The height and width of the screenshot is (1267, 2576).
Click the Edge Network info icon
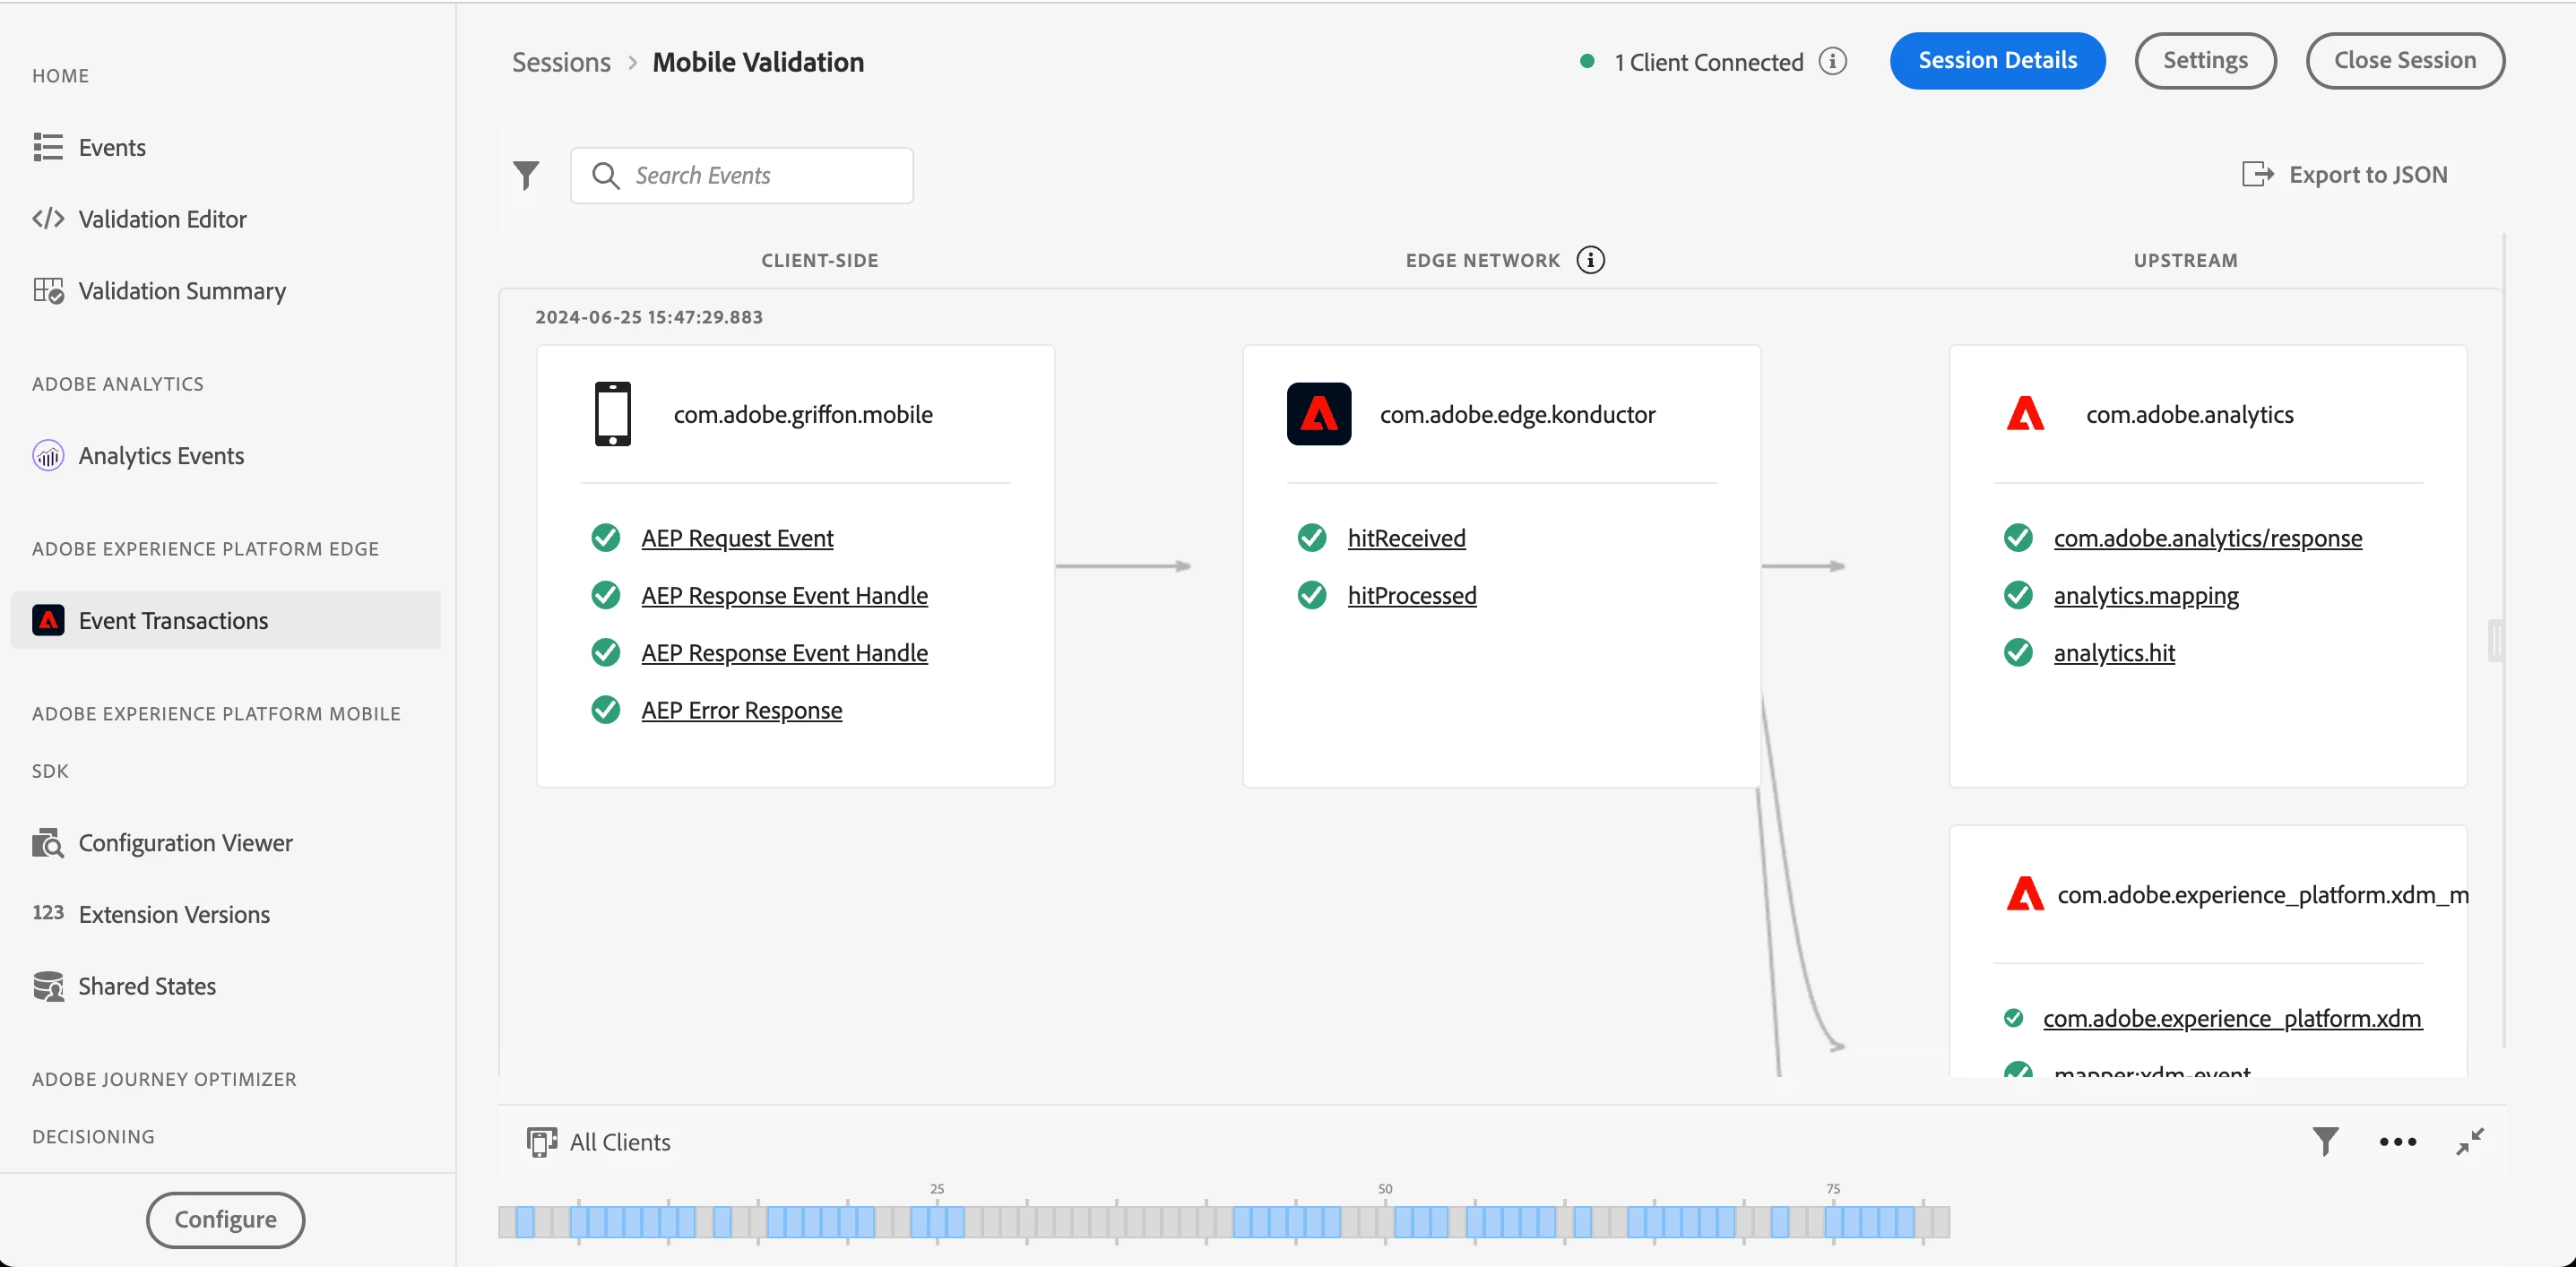coord(1590,261)
